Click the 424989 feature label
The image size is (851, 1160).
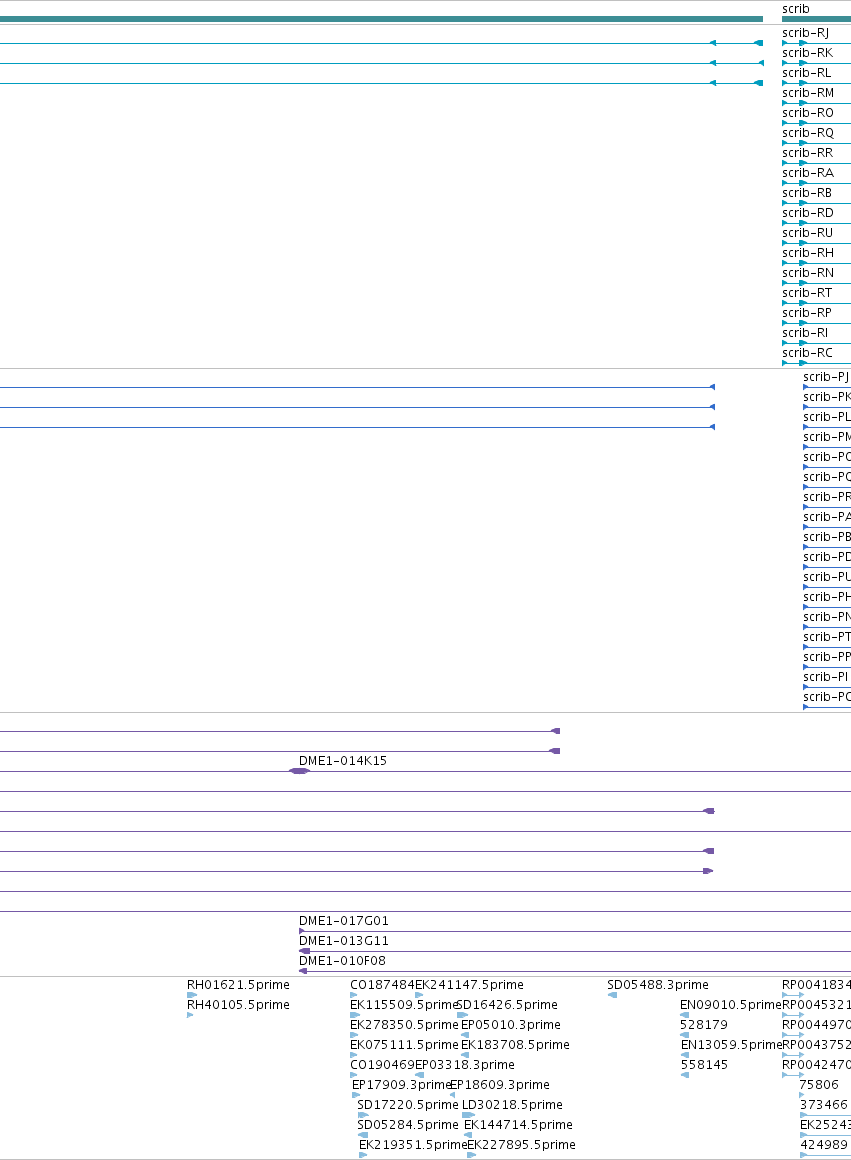[824, 1144]
